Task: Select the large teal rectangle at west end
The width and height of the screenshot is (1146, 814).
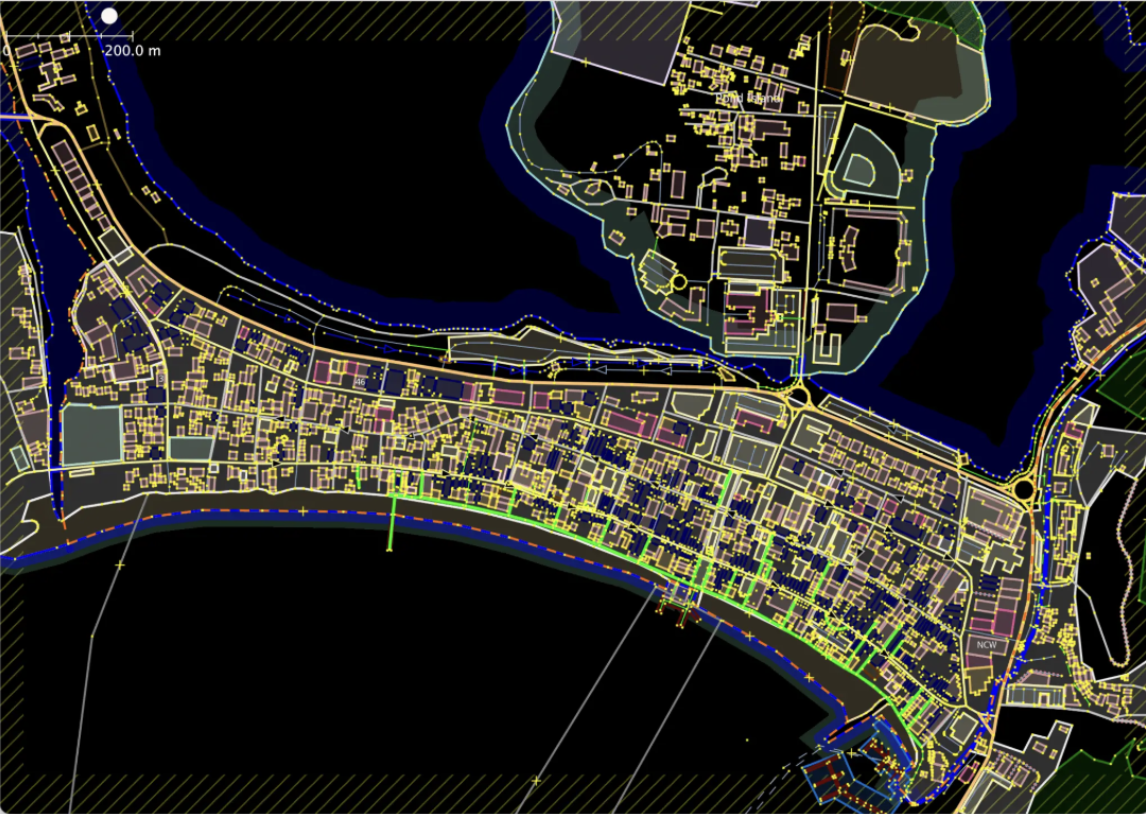Action: [x=92, y=434]
